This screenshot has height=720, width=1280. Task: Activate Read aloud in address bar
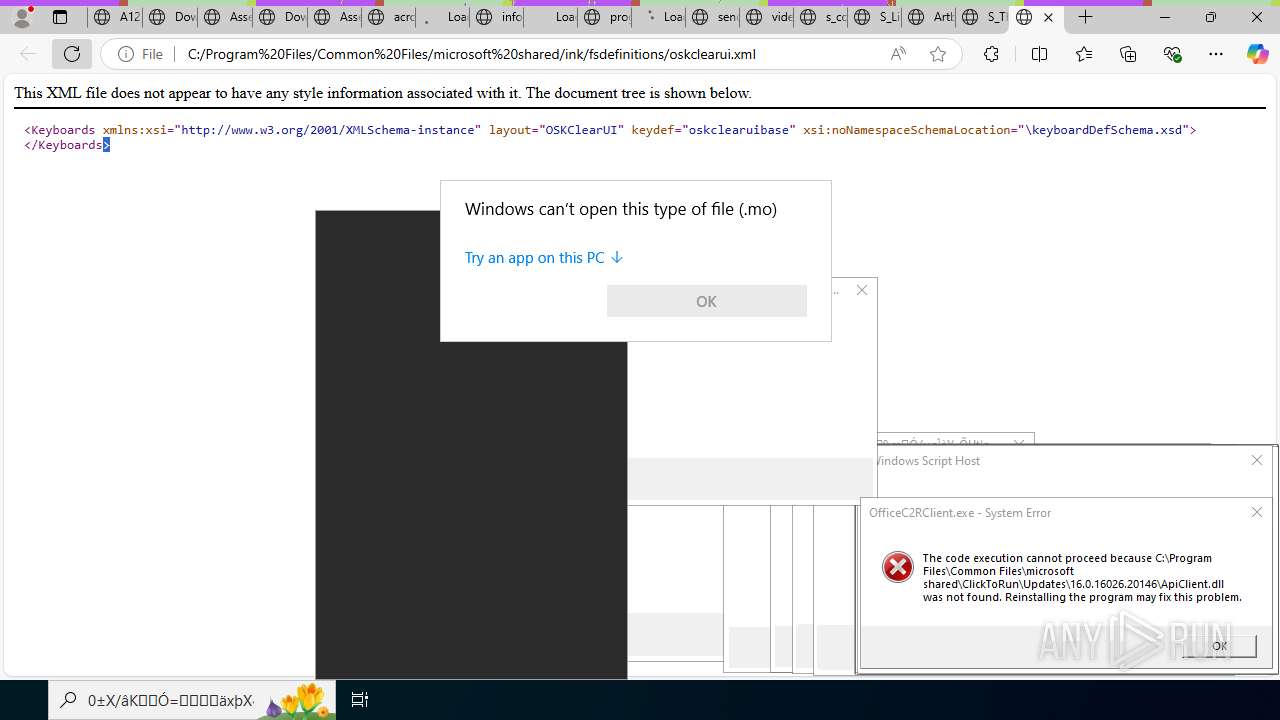pyautogui.click(x=898, y=54)
